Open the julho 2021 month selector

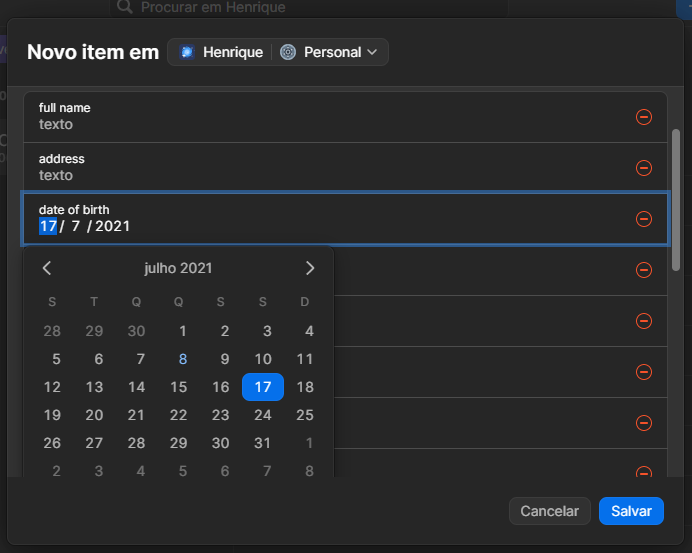click(178, 268)
